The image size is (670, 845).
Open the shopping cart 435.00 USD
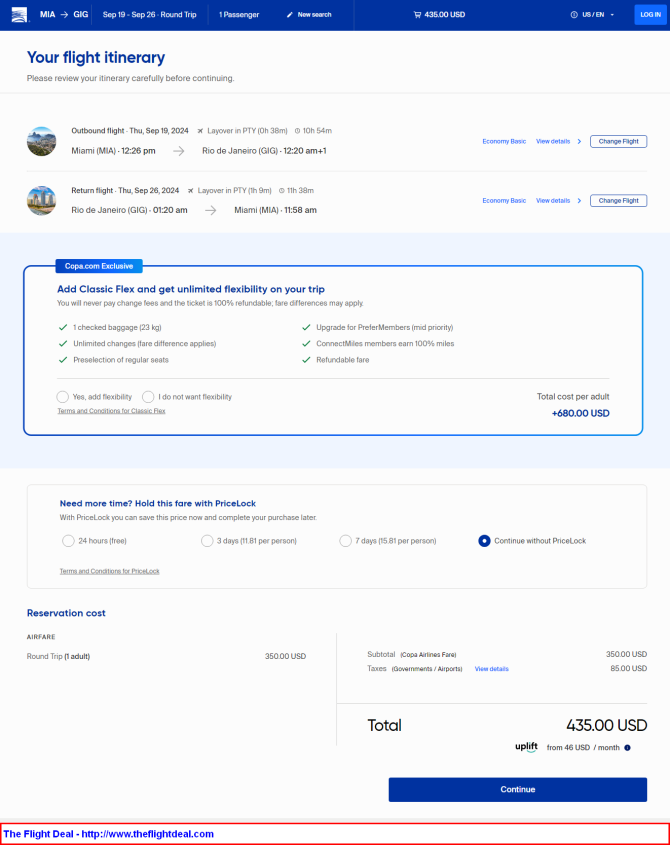click(x=439, y=15)
